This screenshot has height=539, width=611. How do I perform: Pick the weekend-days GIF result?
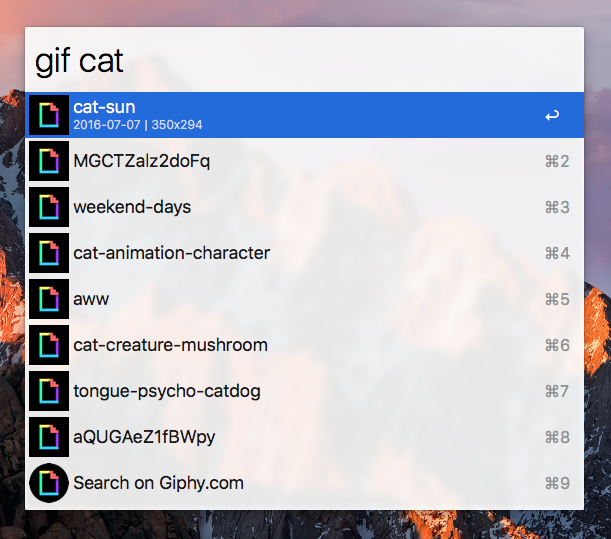point(300,207)
